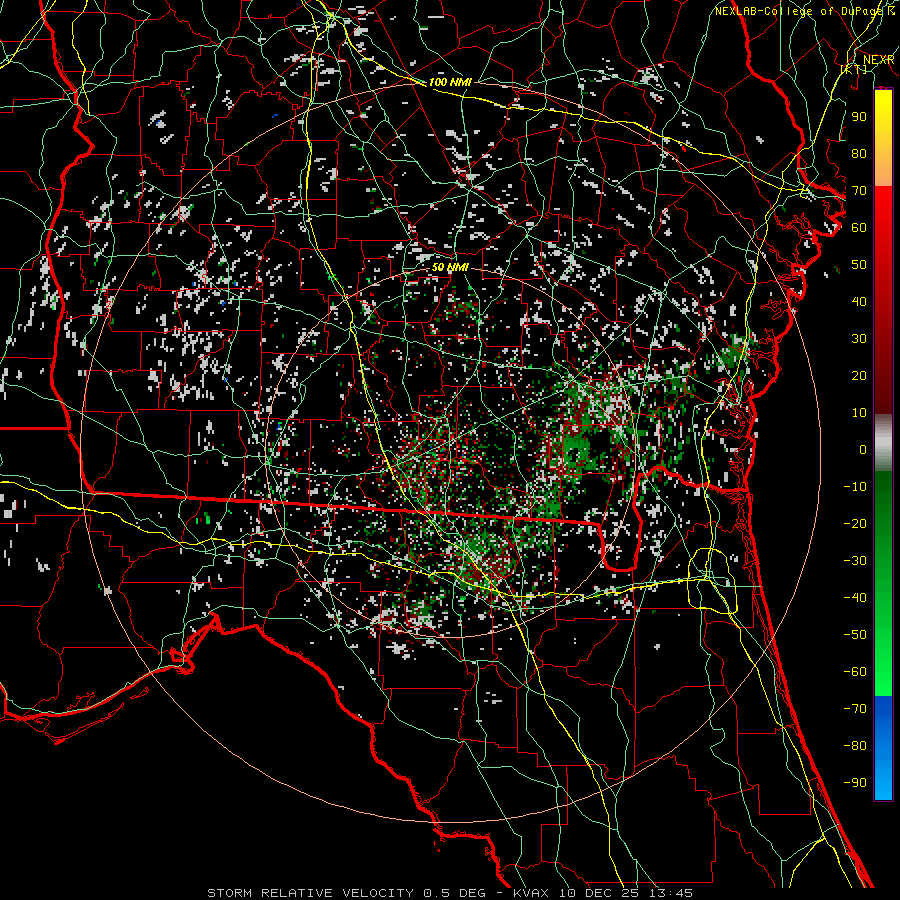
Task: Click the 50 label on velocity scale
Action: pyautogui.click(x=859, y=265)
